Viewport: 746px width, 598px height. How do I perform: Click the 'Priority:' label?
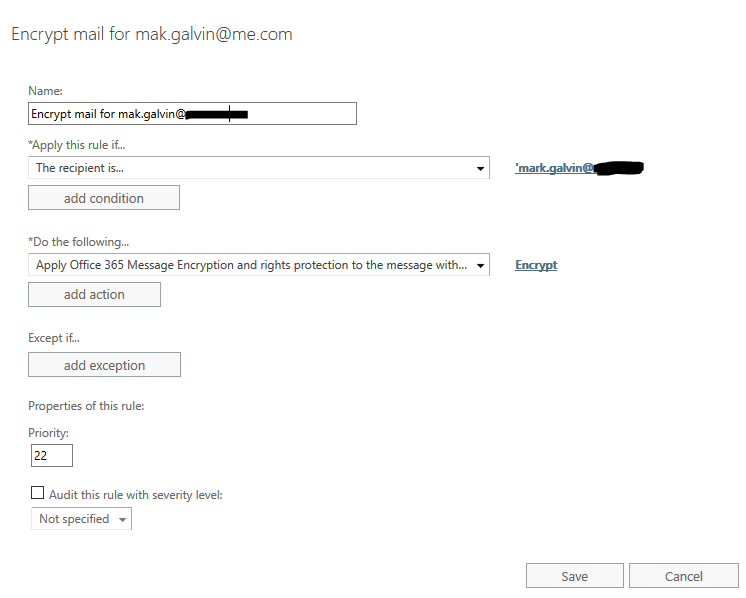click(48, 433)
